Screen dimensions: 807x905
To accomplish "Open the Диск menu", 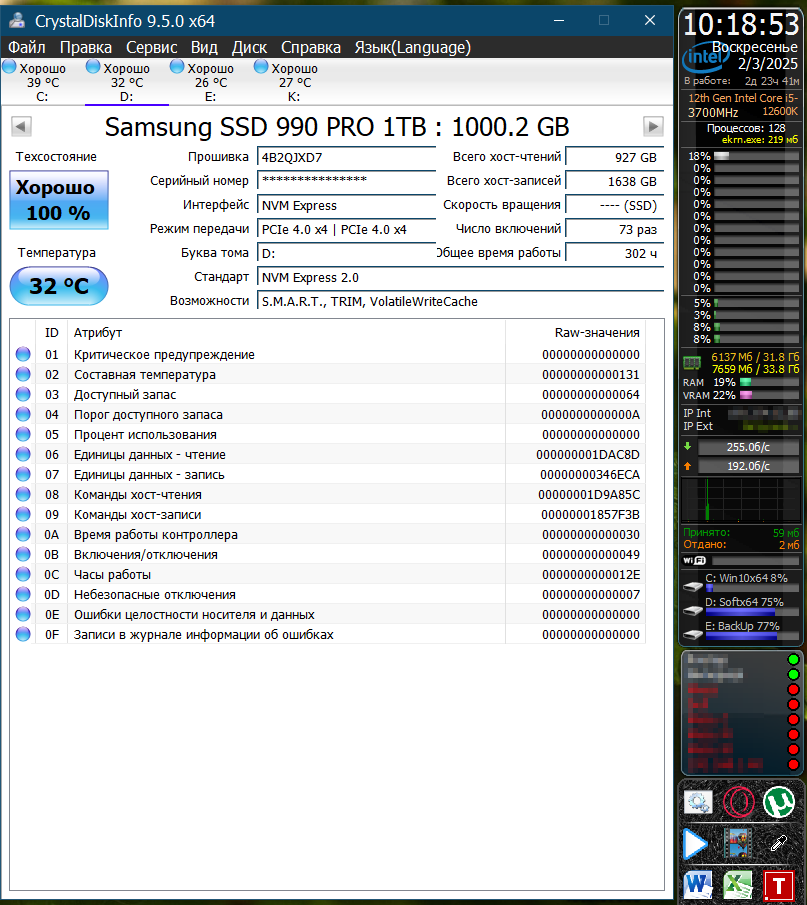I will point(249,47).
